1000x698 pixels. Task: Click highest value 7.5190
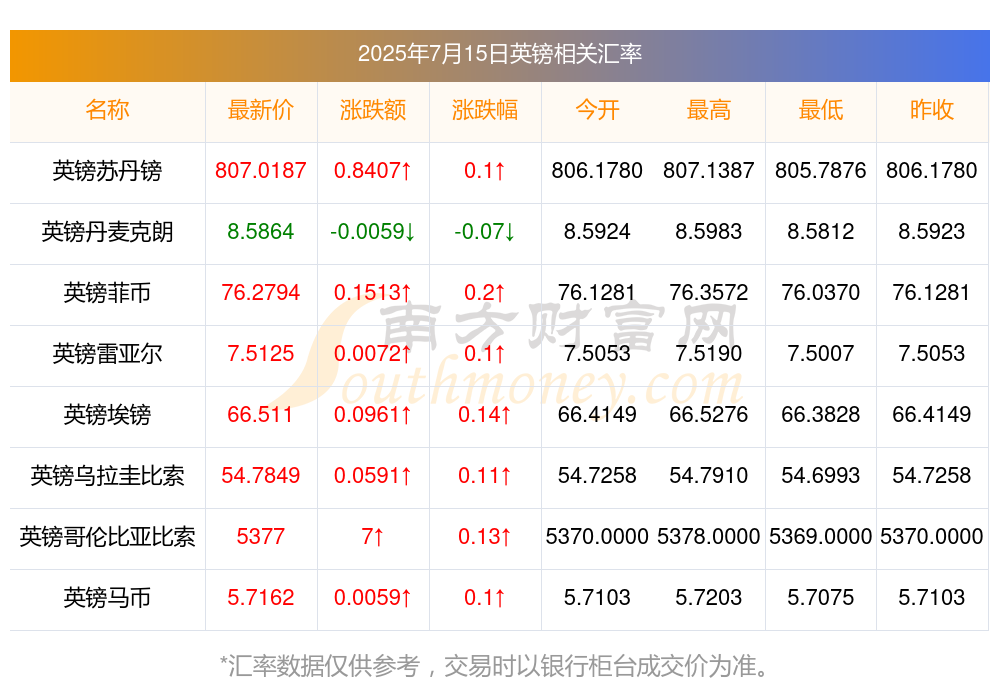pos(709,353)
